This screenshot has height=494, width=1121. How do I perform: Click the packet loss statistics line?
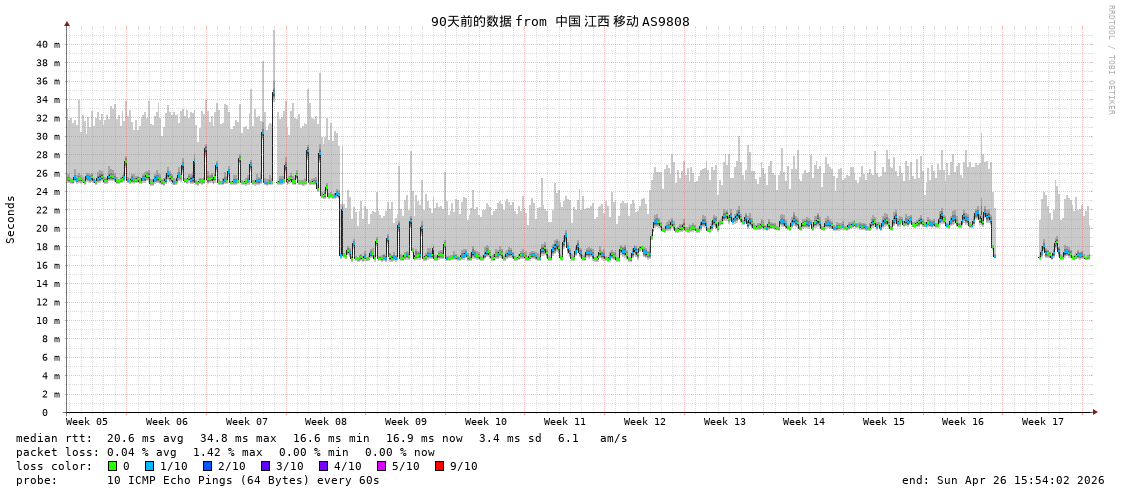click(x=225, y=452)
